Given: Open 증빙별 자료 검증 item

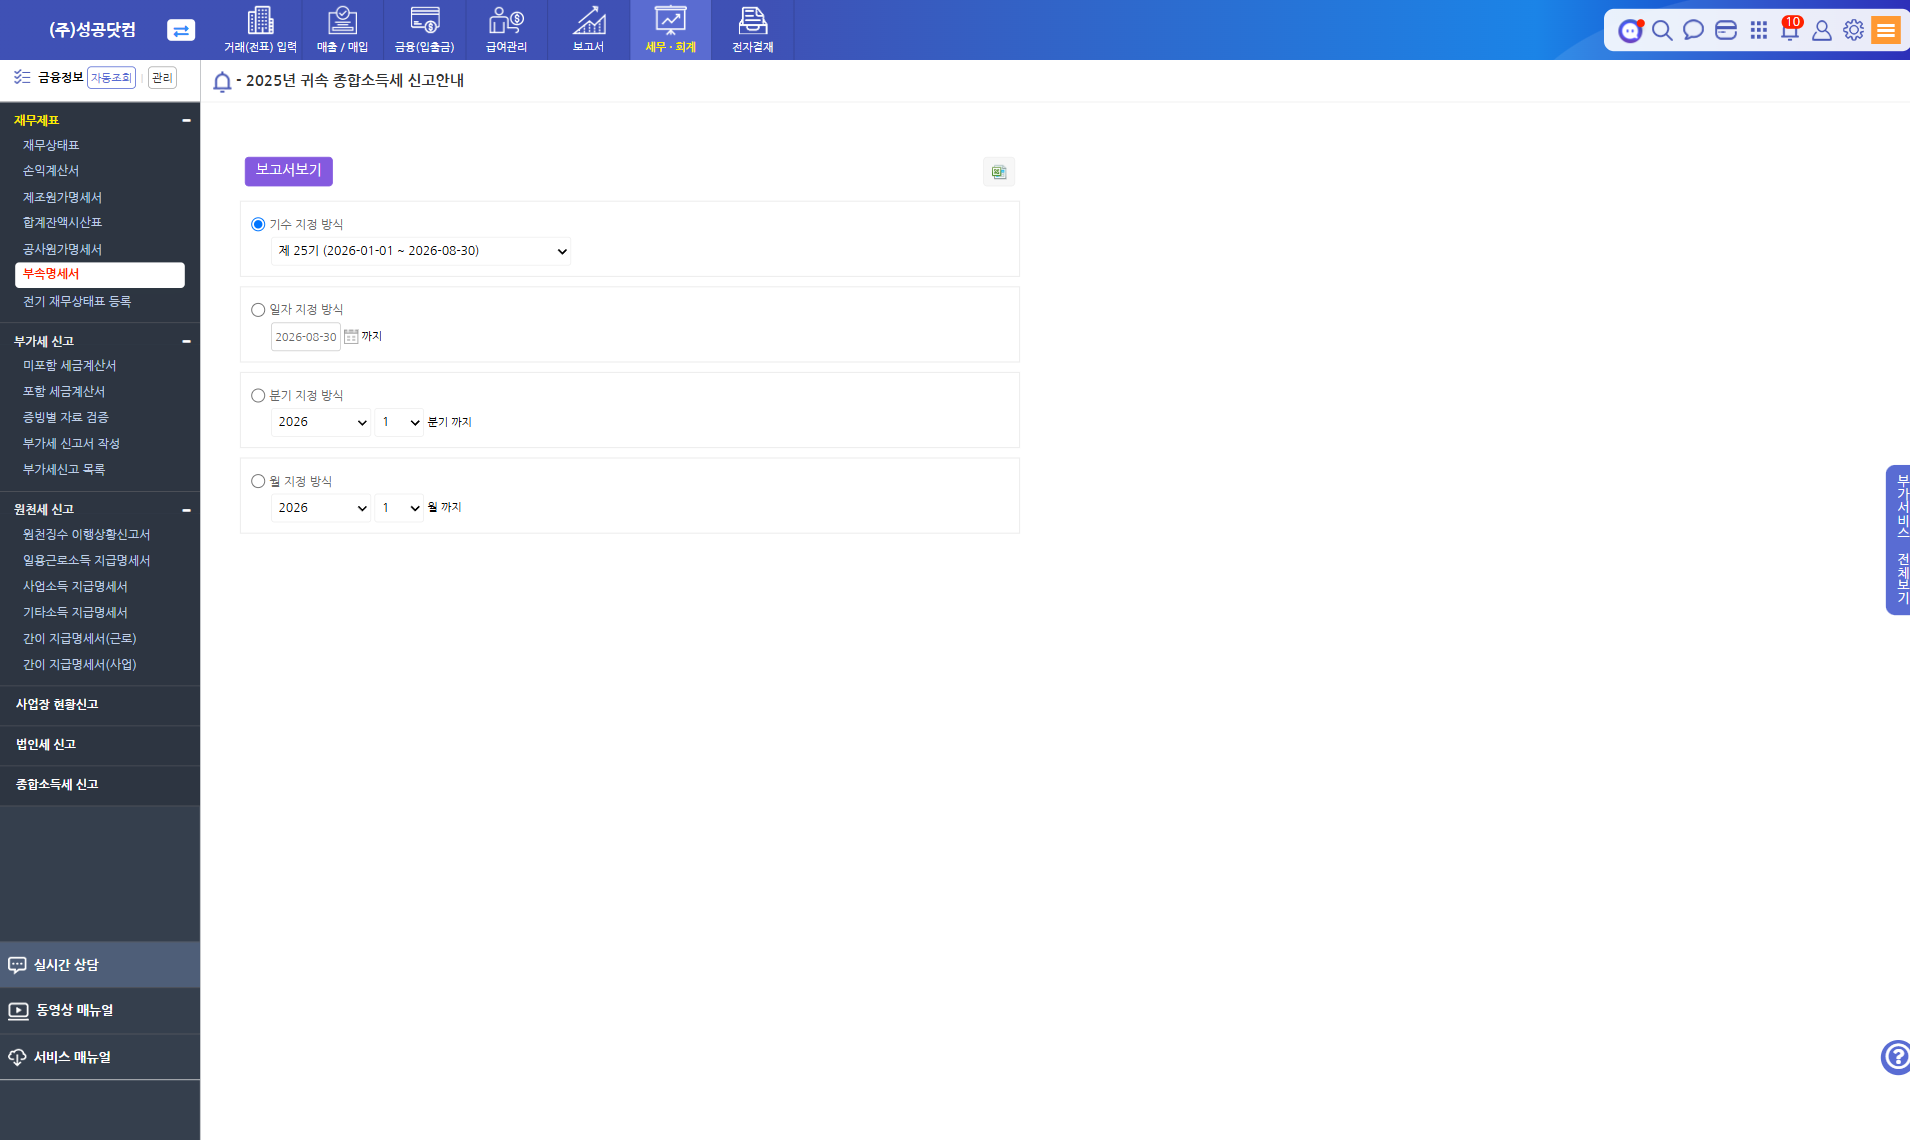Looking at the screenshot, I should (x=65, y=418).
